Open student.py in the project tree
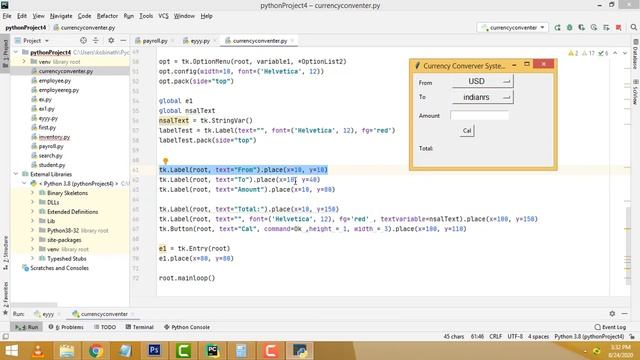Viewport: 640px width, 360px height. tap(51, 165)
